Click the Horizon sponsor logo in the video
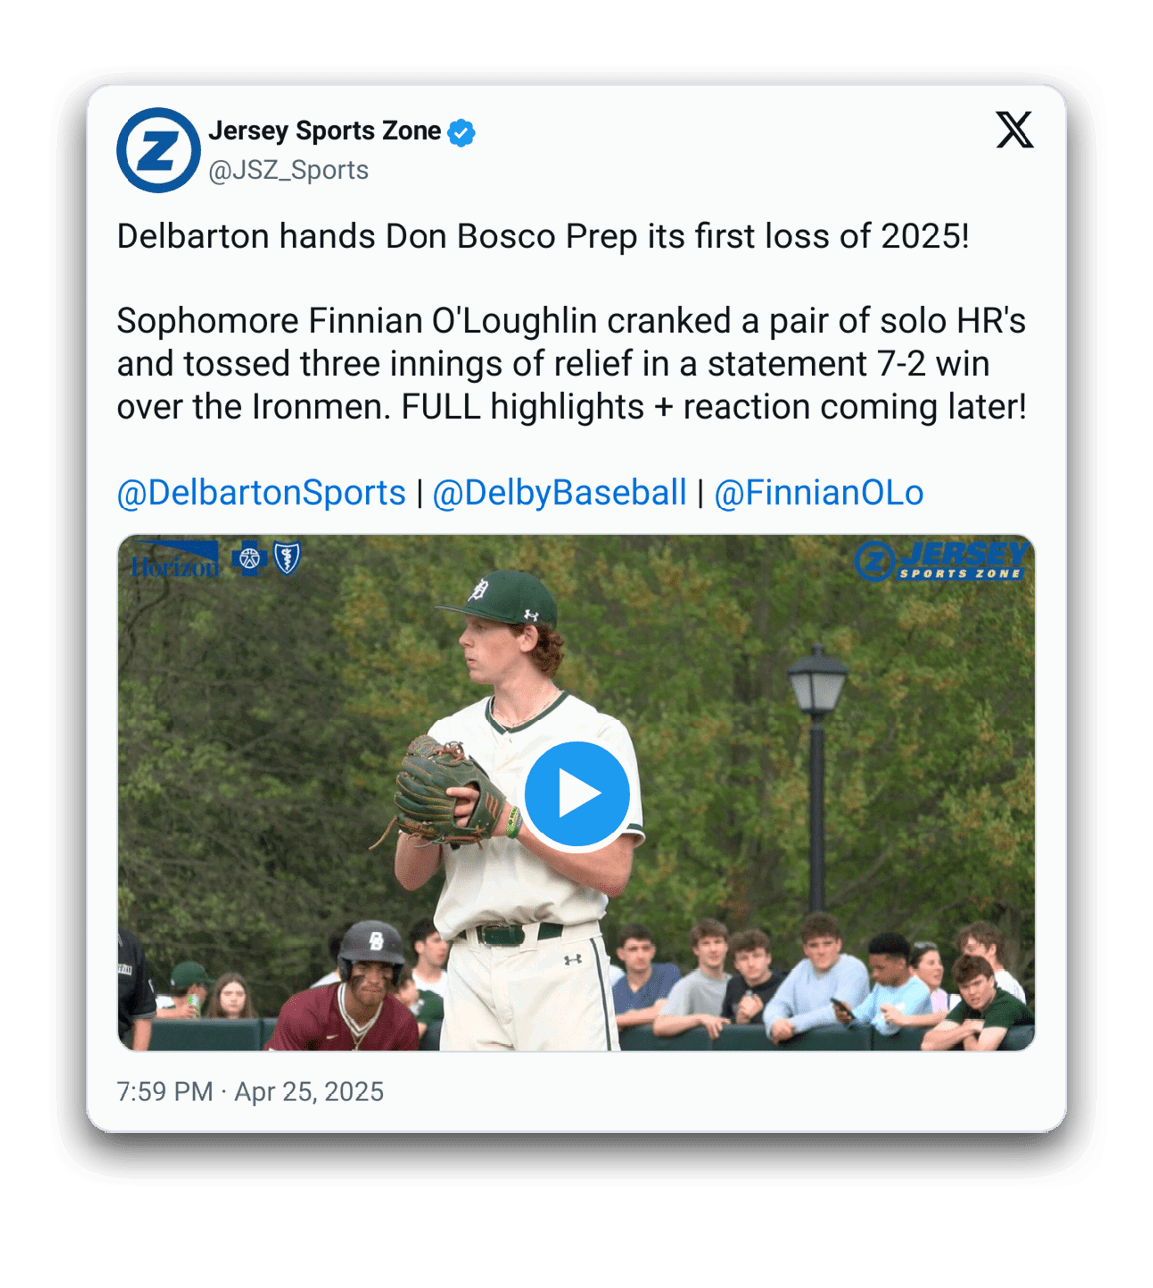The width and height of the screenshot is (1153, 1288). tap(176, 561)
